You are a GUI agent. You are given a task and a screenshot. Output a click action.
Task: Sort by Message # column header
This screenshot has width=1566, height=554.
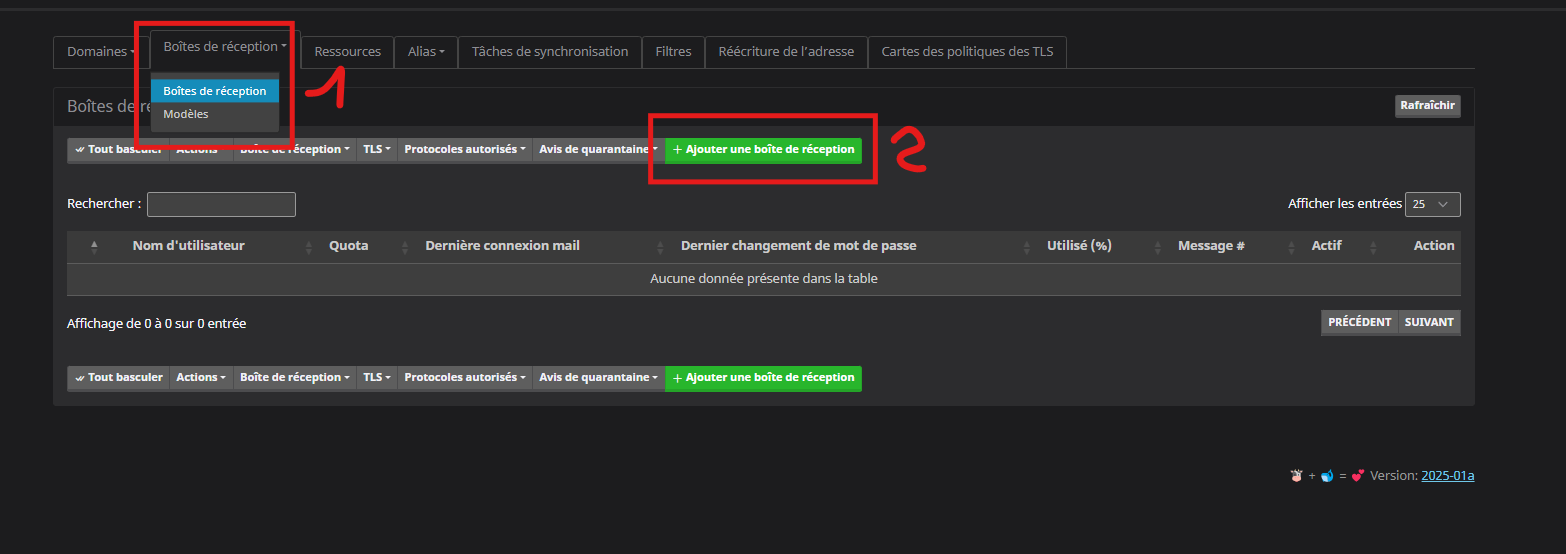pos(1211,246)
